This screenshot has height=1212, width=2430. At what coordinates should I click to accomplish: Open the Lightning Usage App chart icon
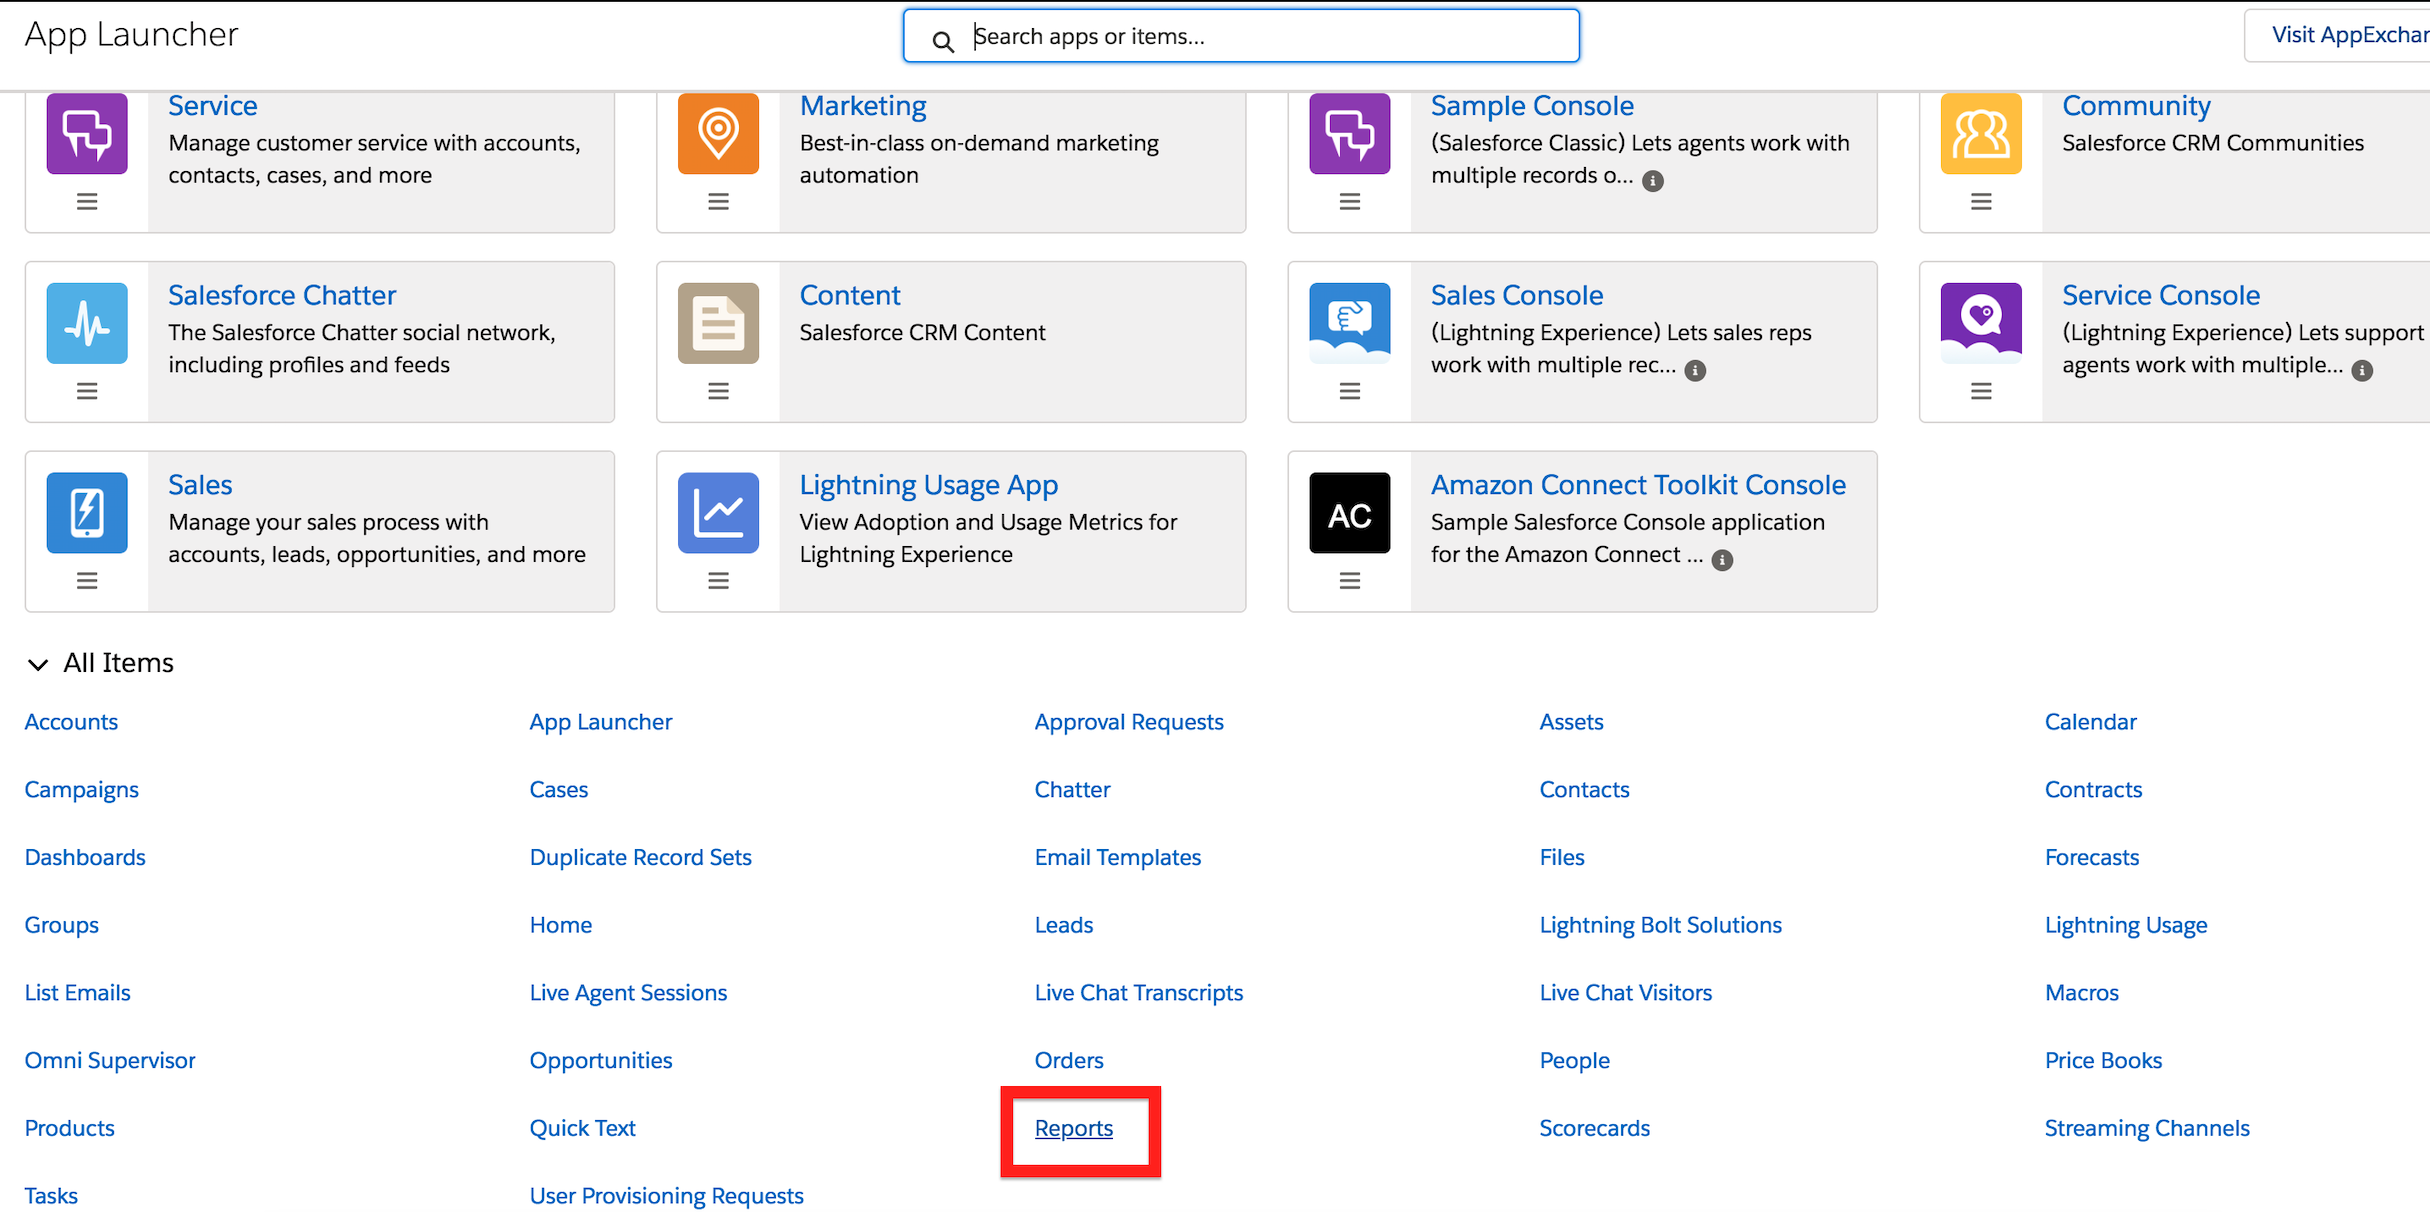pos(718,513)
